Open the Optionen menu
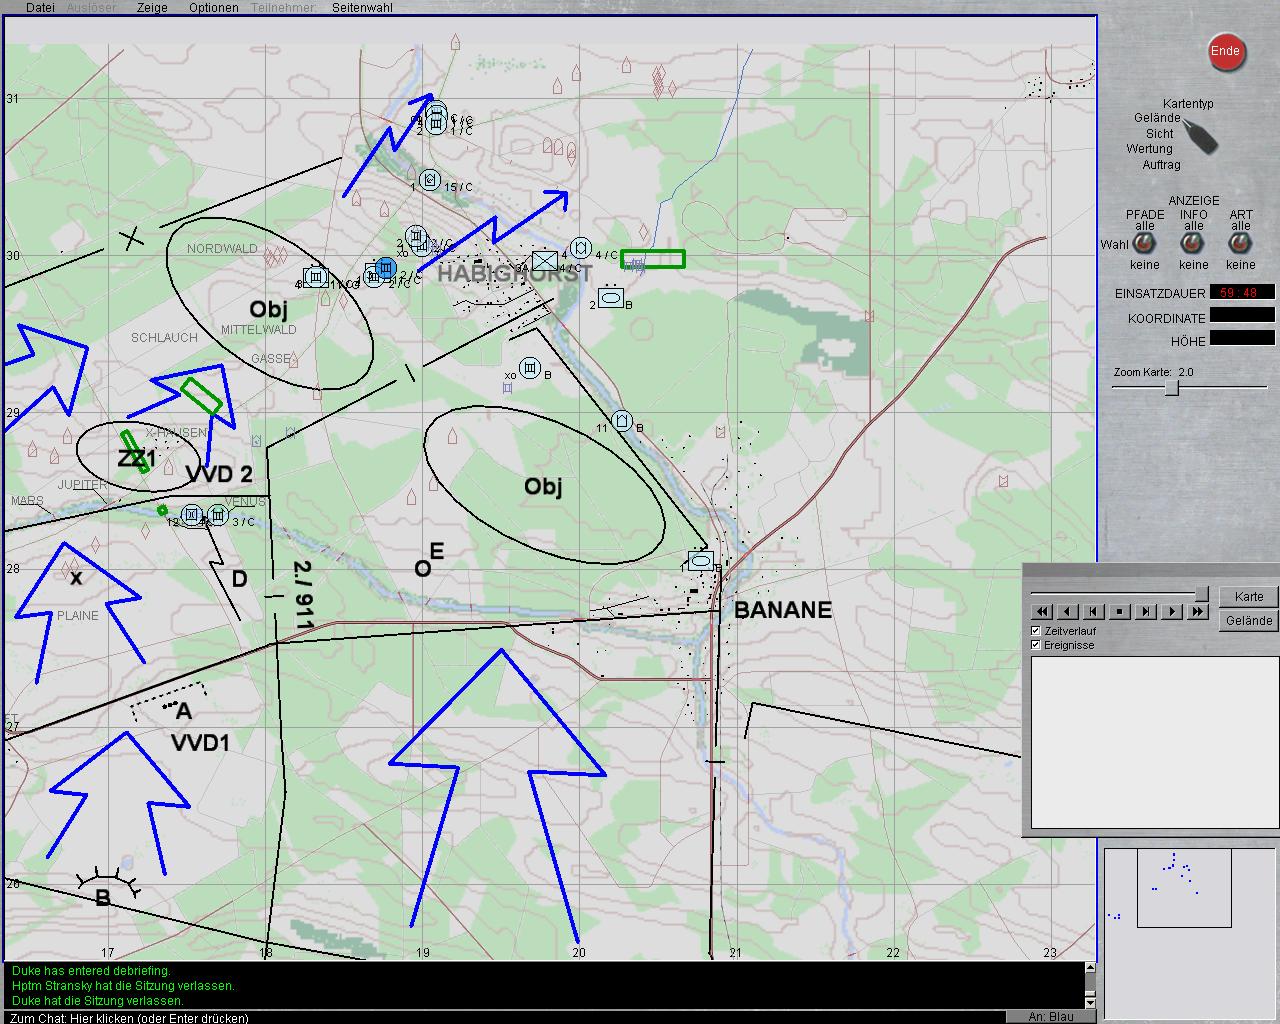Image resolution: width=1280 pixels, height=1024 pixels. coord(213,8)
